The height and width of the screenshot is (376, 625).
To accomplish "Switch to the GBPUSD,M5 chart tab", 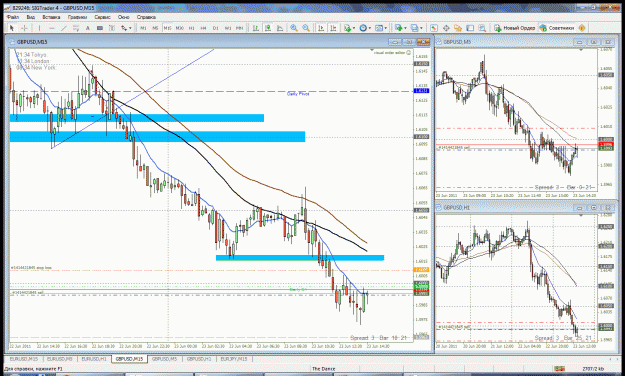I will point(164,359).
